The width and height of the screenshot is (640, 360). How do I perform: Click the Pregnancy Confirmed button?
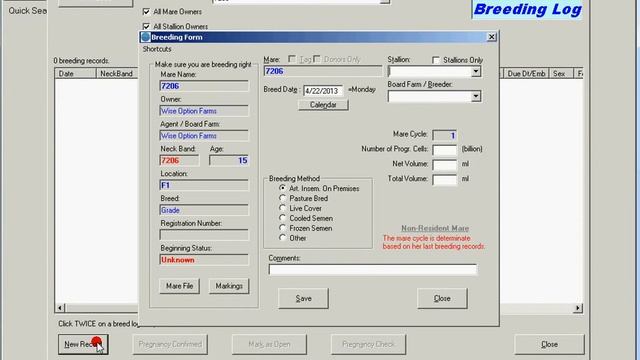pos(170,344)
